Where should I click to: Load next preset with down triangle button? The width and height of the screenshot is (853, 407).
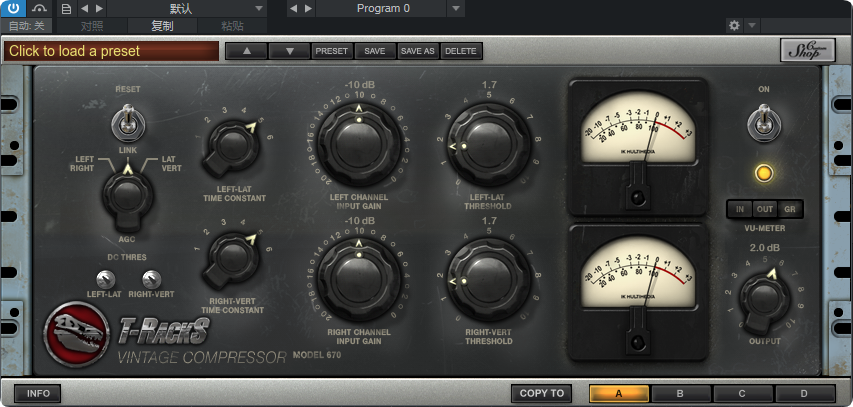(289, 51)
